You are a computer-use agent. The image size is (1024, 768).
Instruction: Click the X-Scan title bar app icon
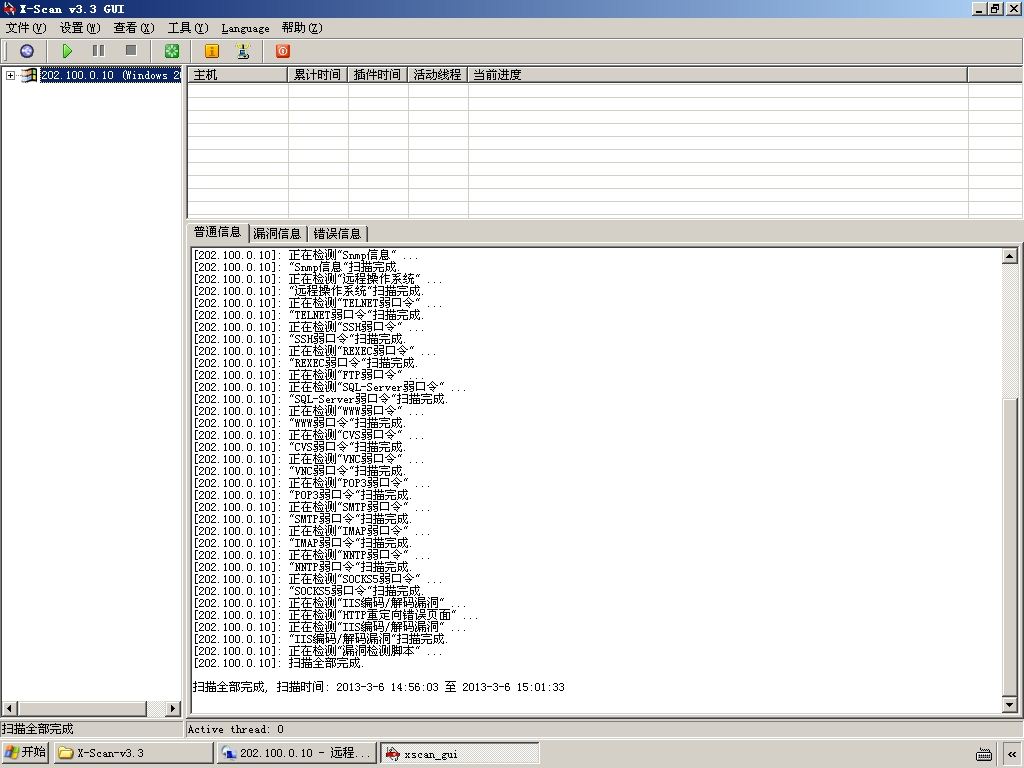(8, 8)
